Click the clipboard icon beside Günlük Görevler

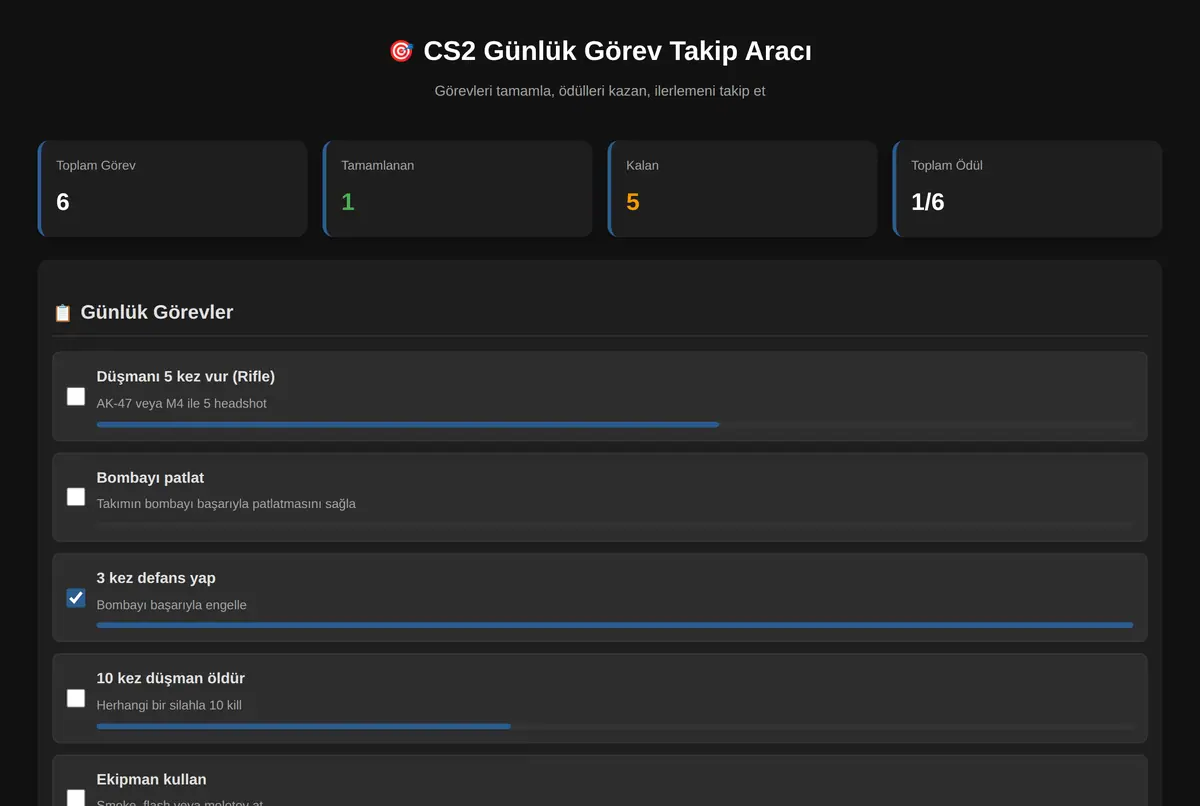(62, 313)
